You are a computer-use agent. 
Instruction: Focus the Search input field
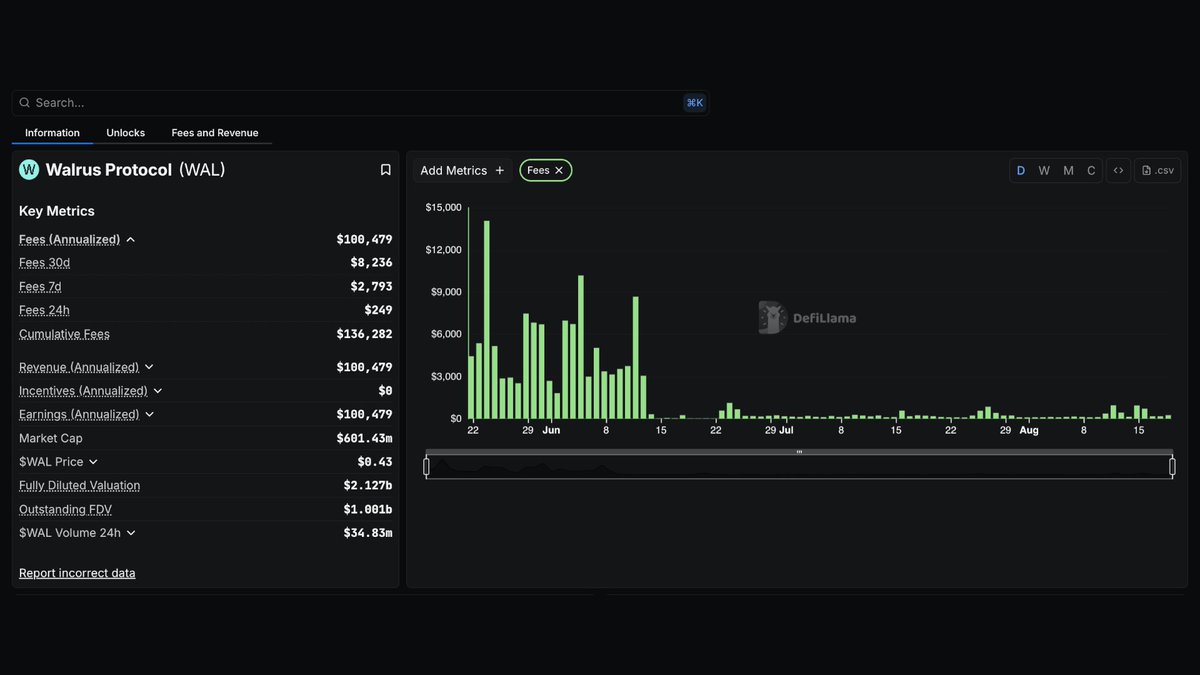tap(360, 103)
